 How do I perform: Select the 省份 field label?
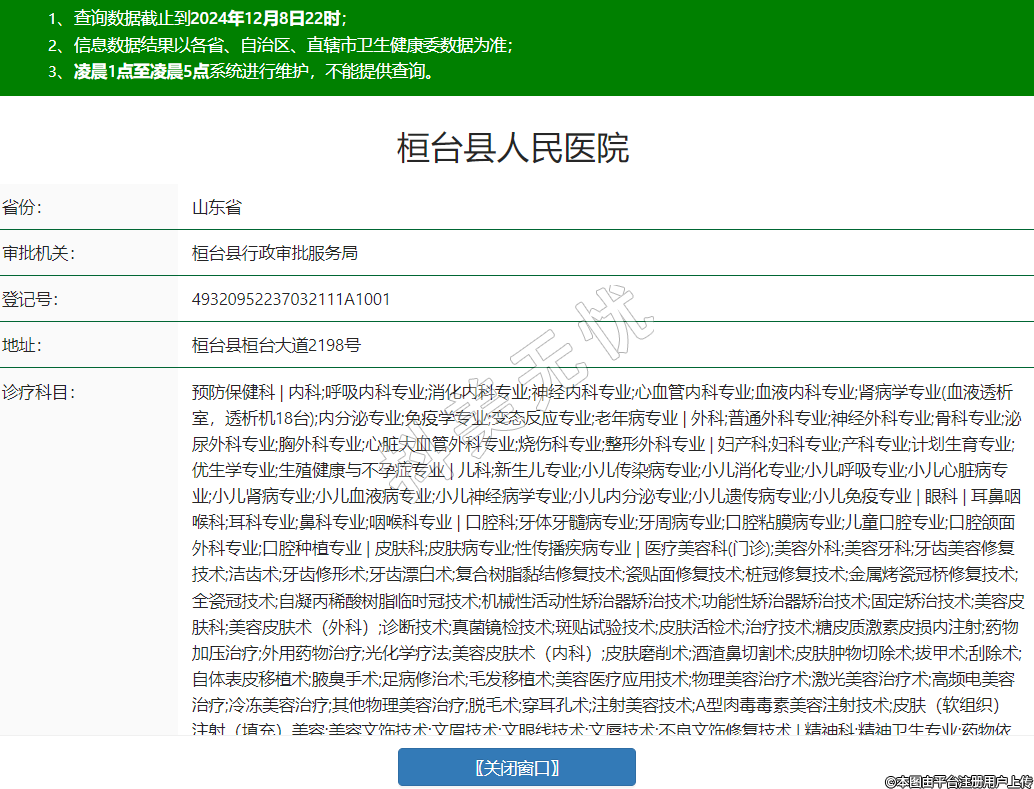[22, 208]
